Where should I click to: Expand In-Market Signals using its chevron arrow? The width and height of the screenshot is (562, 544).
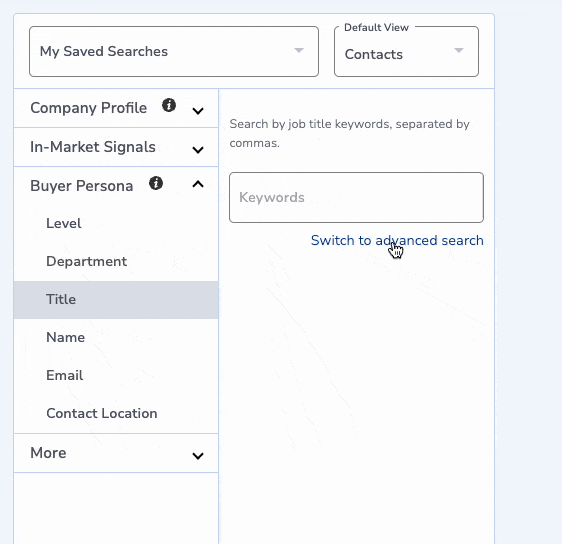198,149
